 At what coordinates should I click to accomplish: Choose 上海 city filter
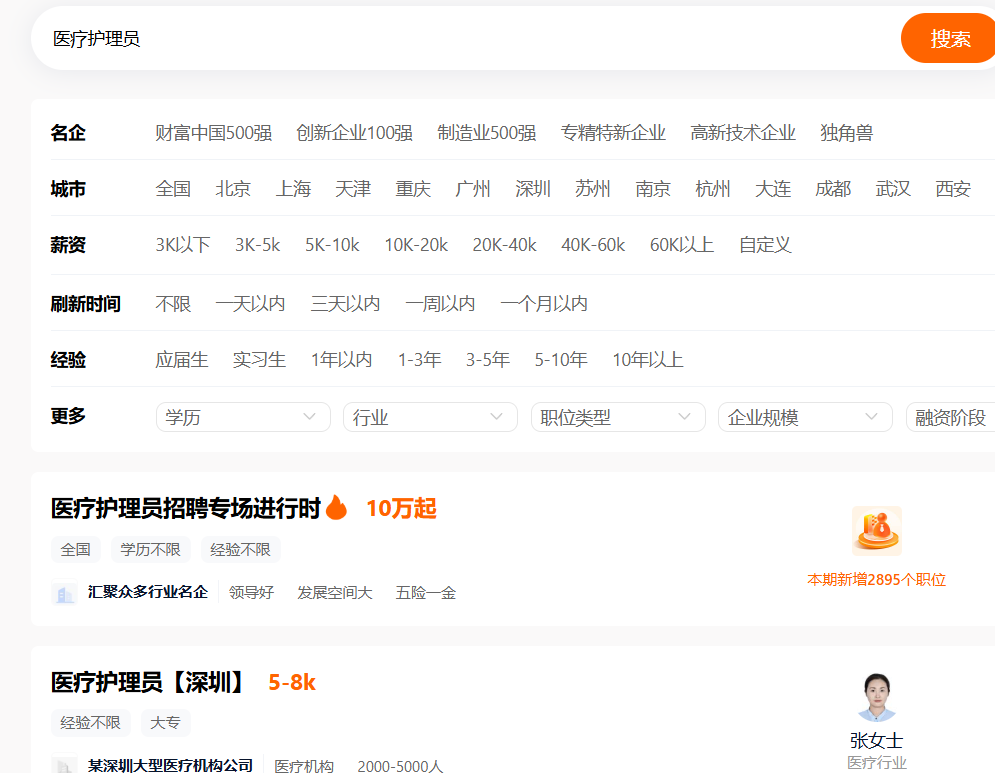(293, 188)
